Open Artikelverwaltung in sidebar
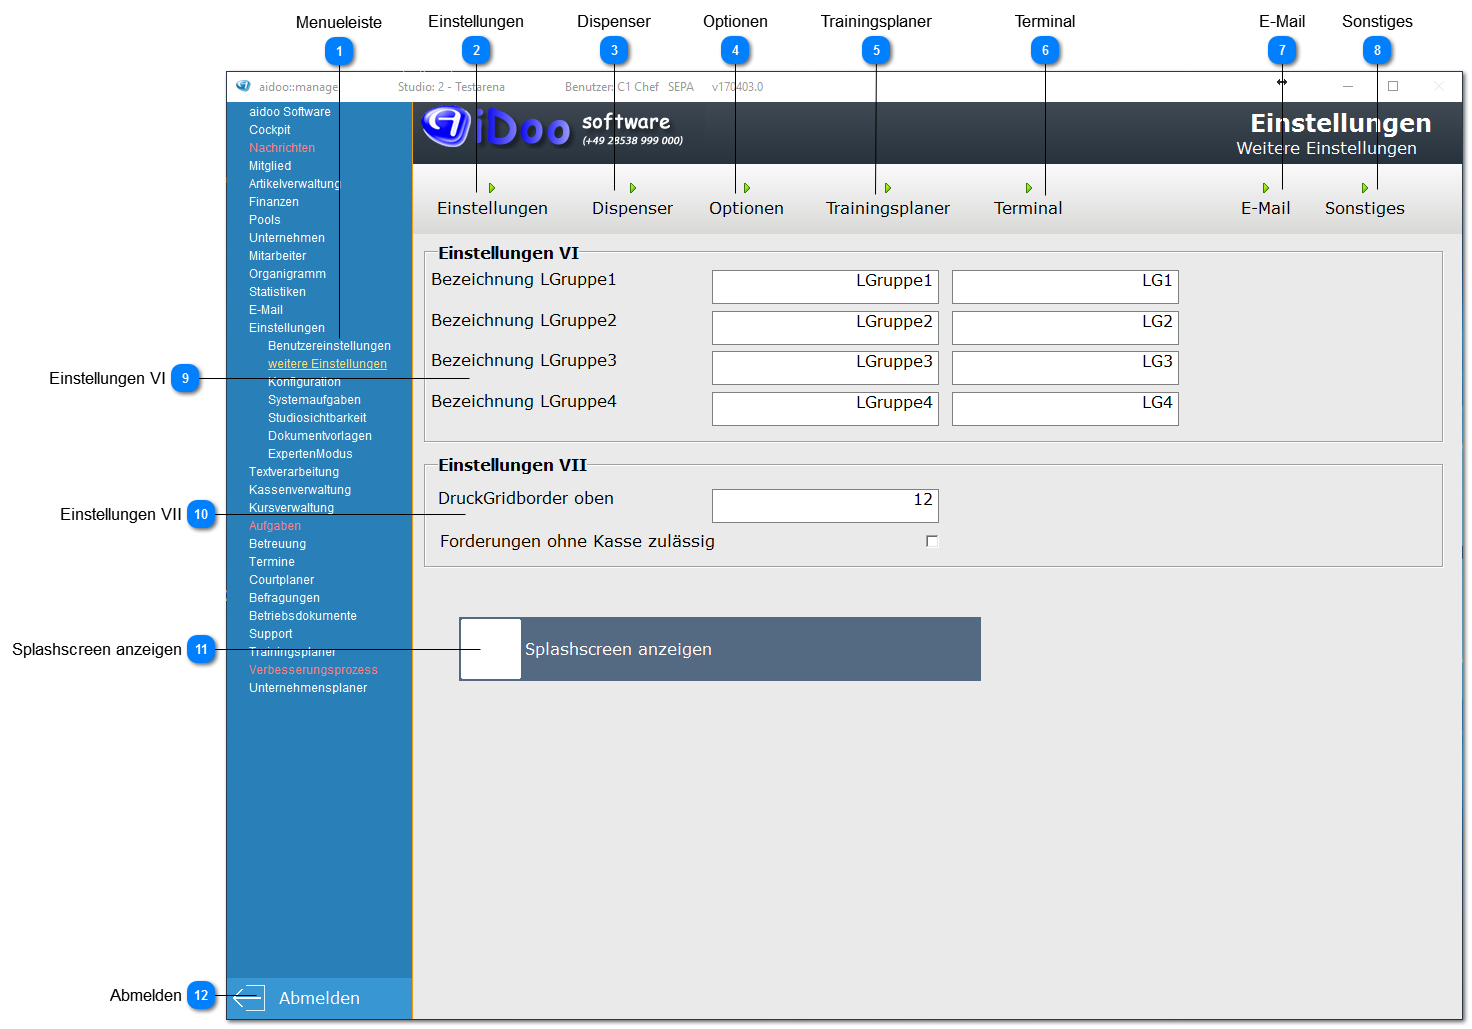 click(x=295, y=184)
